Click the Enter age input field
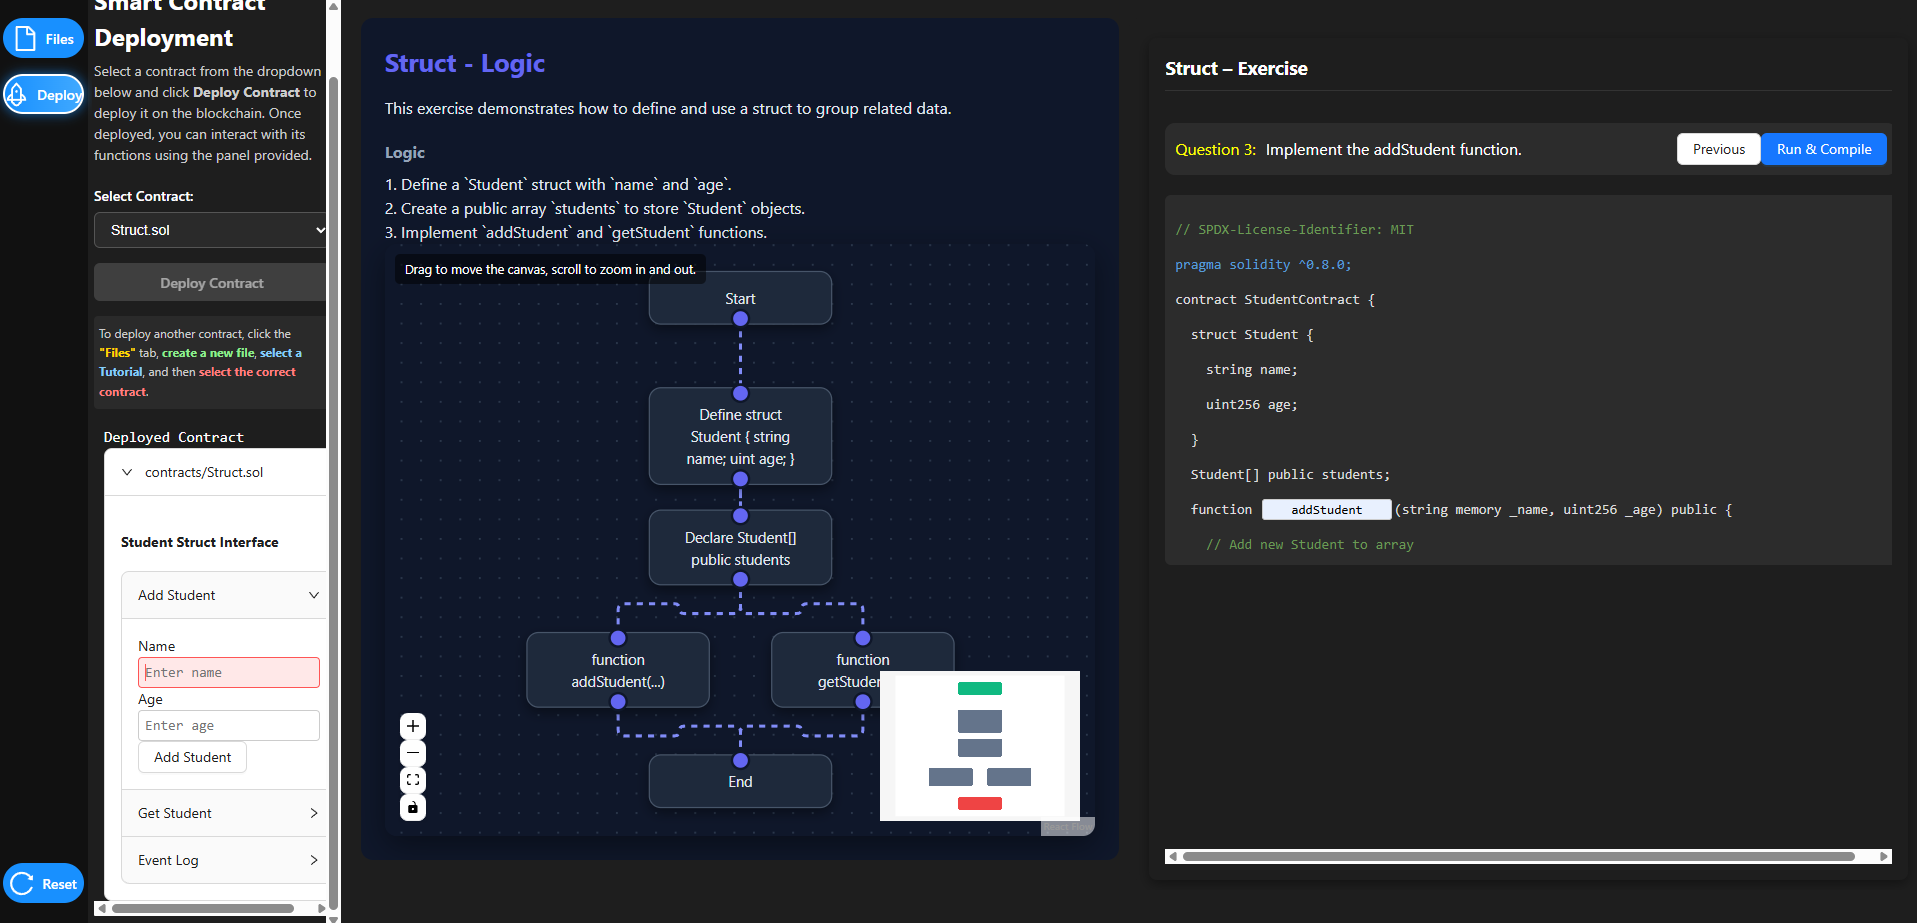 point(228,725)
